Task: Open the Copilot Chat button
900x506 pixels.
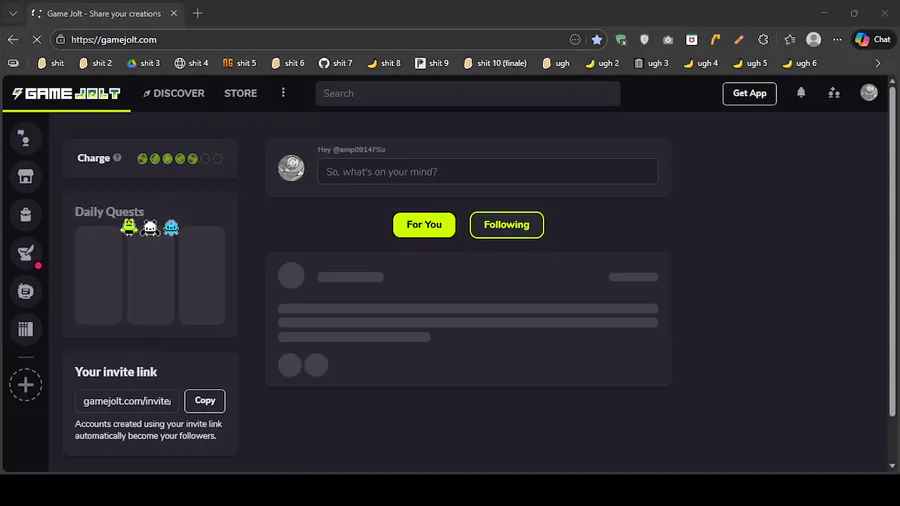Action: (x=874, y=40)
